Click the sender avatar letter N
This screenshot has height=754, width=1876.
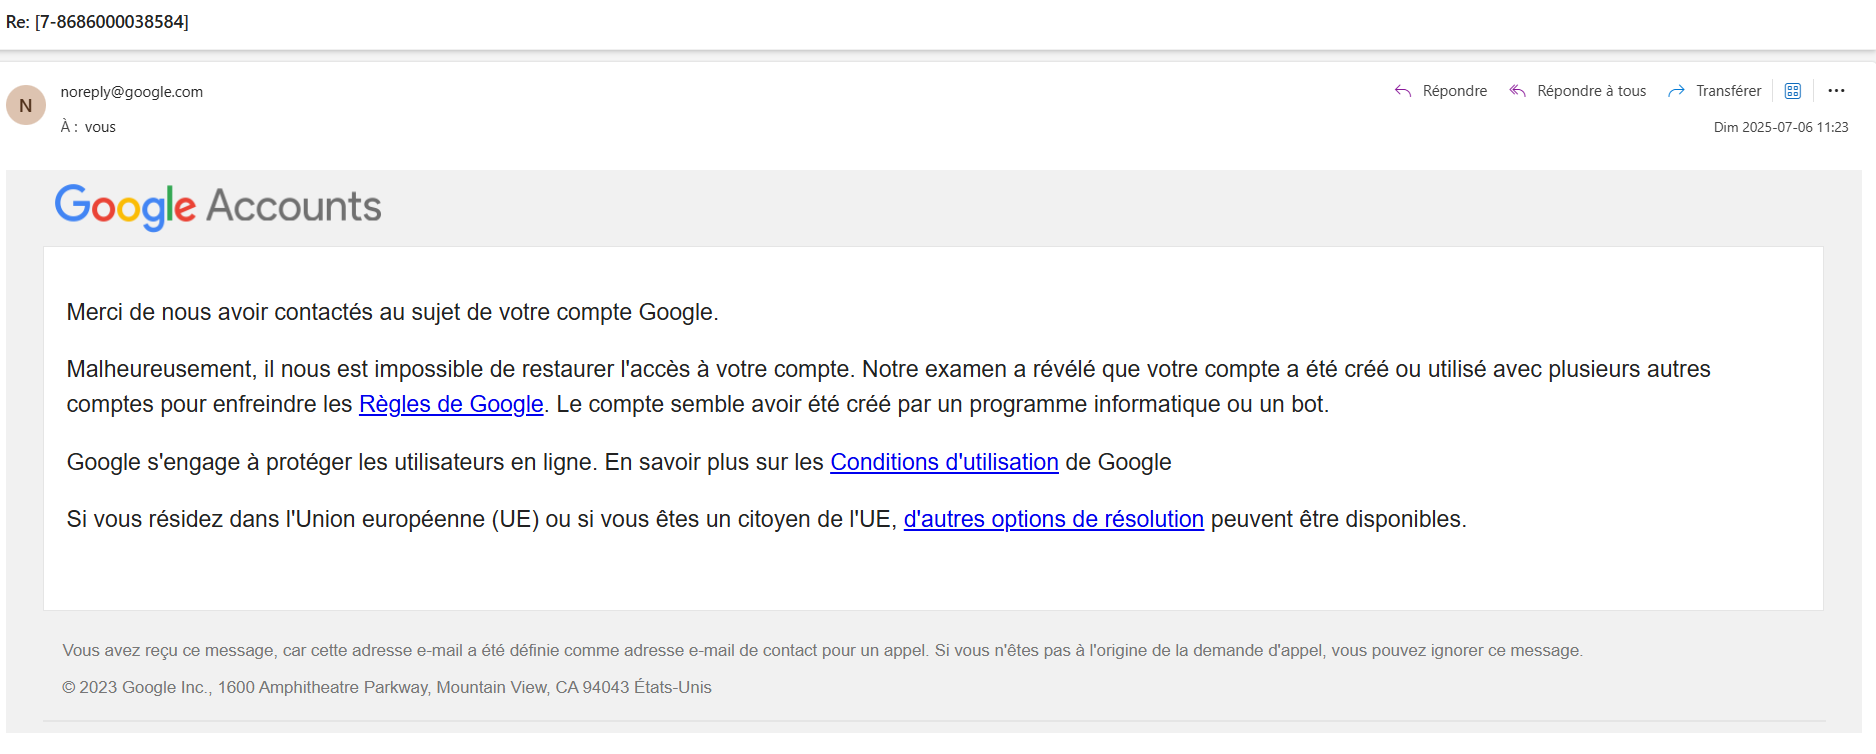26,105
